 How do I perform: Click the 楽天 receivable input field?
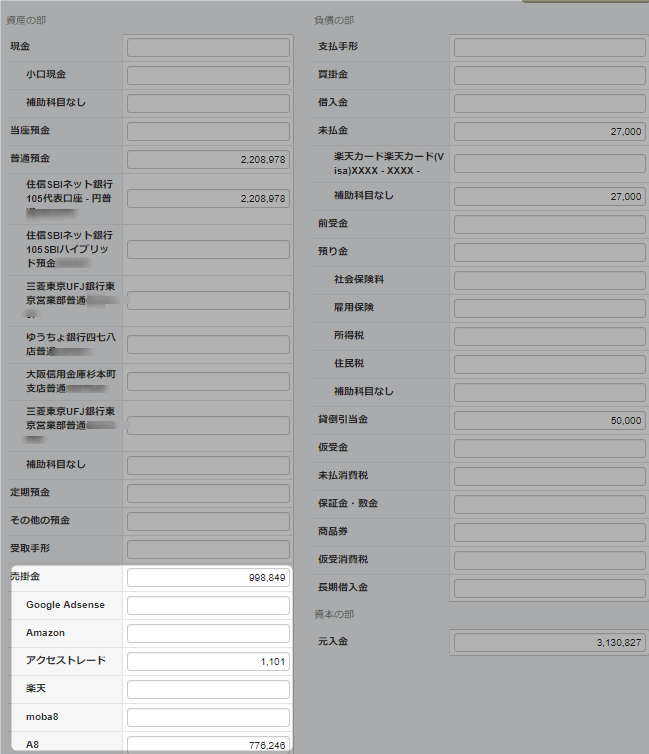tap(208, 689)
